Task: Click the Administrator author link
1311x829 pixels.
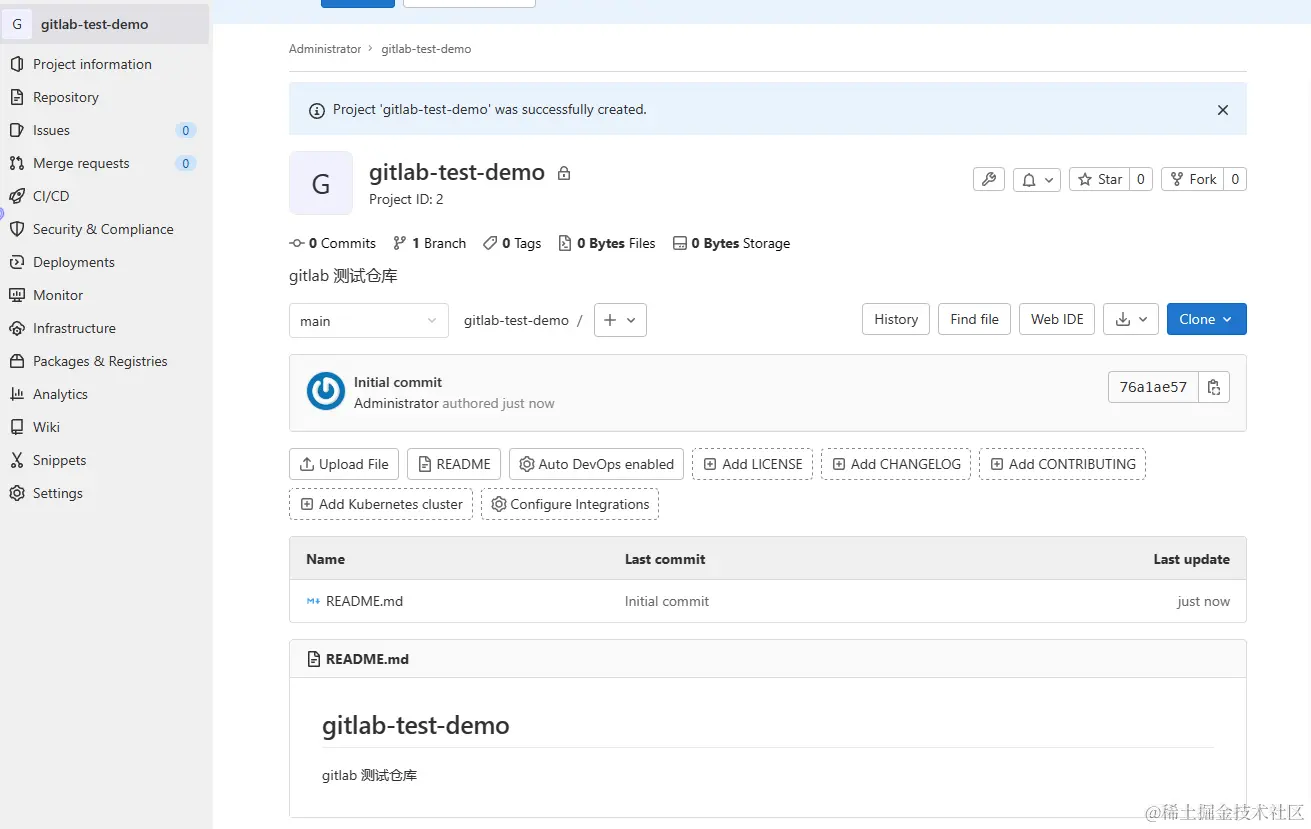Action: [396, 403]
